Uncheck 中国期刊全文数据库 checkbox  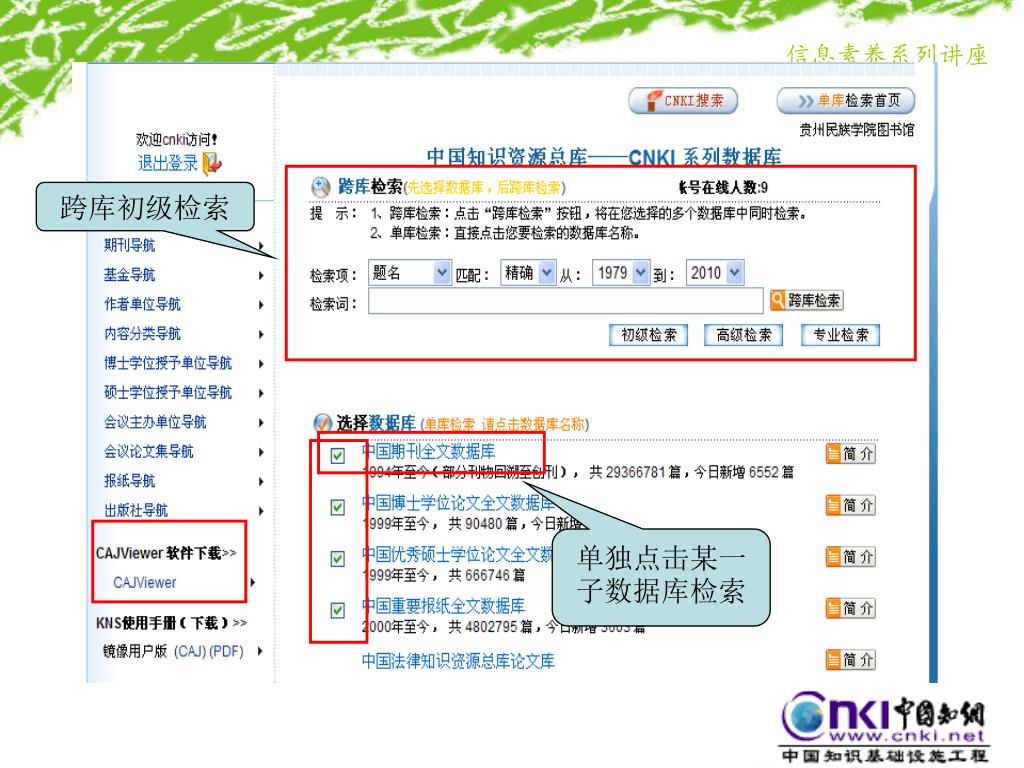[x=338, y=455]
